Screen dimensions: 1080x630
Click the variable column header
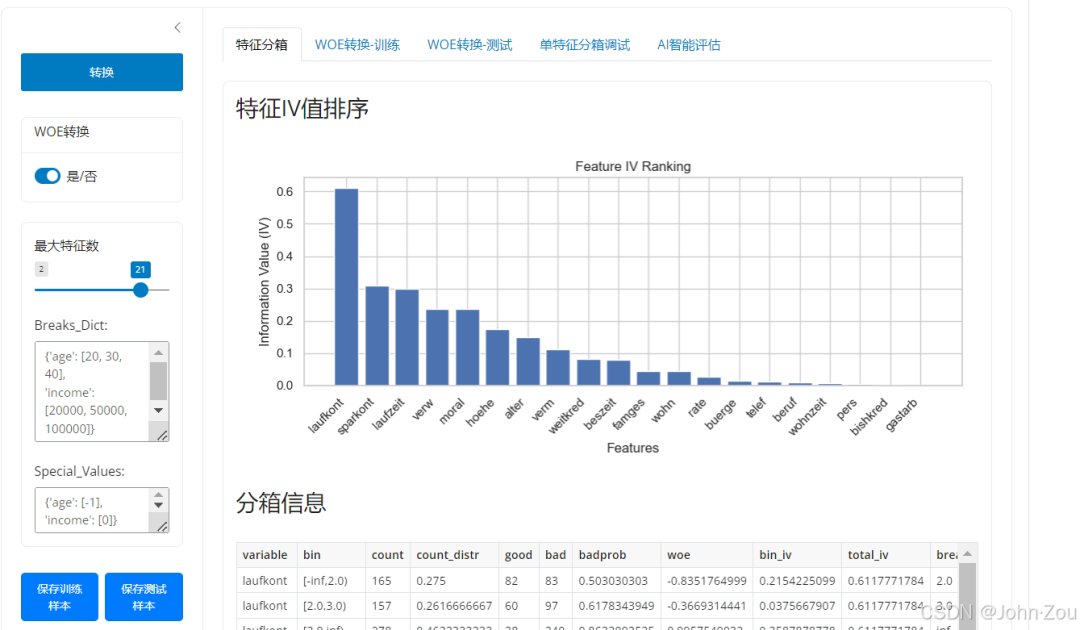267,555
